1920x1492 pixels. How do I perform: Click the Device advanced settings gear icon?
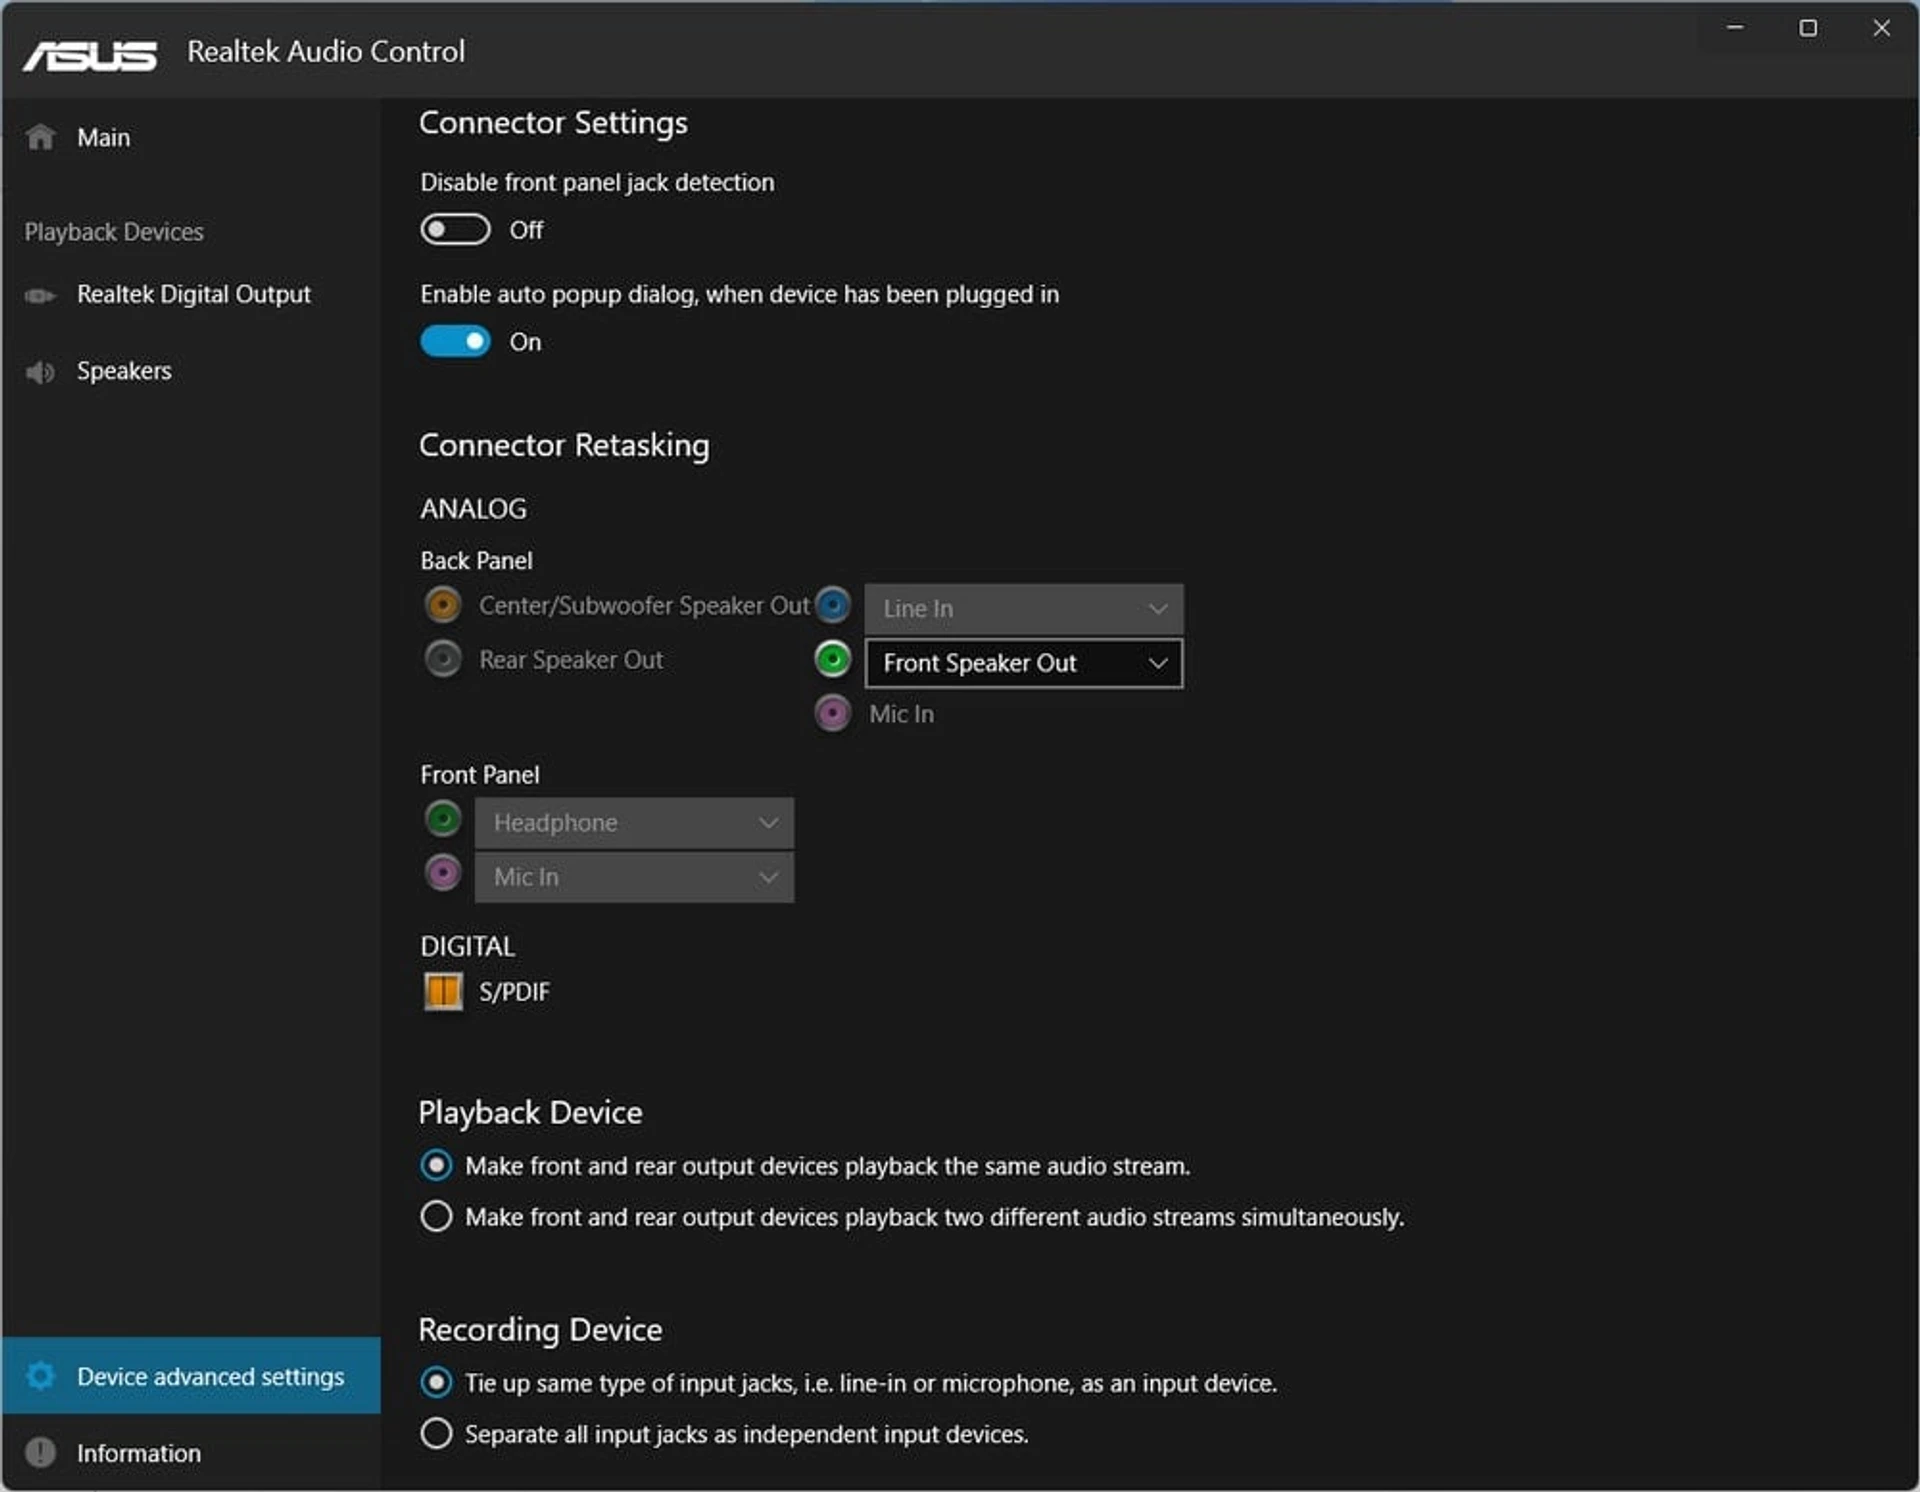pos(40,1376)
